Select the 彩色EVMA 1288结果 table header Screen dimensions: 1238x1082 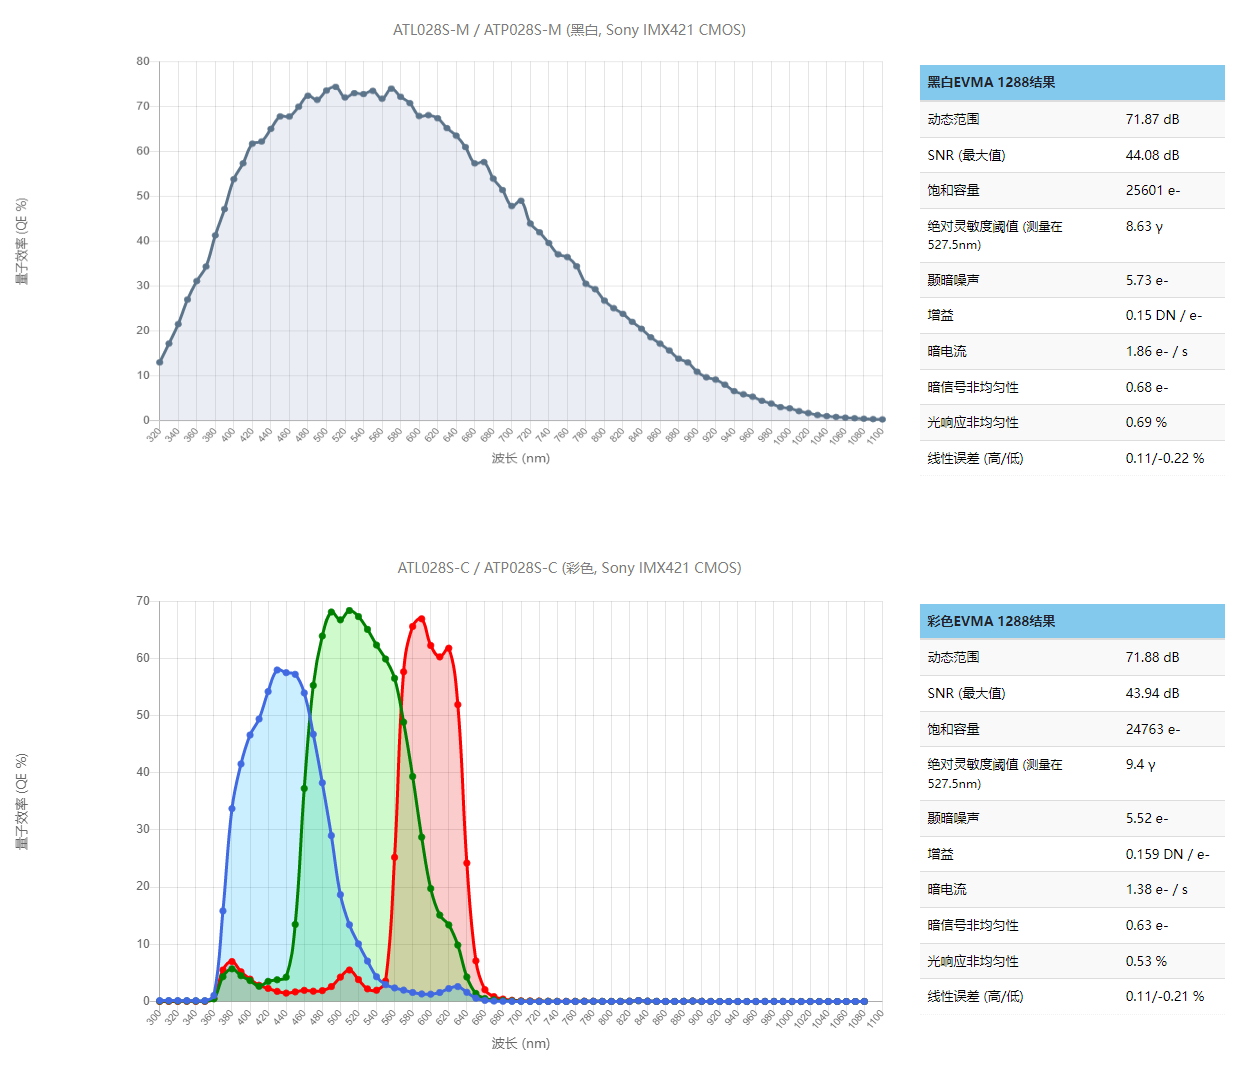pos(991,621)
